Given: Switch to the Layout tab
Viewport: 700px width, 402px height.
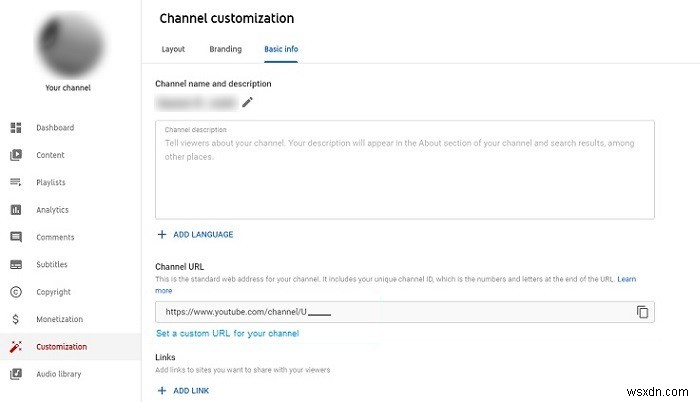Looking at the screenshot, I should (173, 49).
